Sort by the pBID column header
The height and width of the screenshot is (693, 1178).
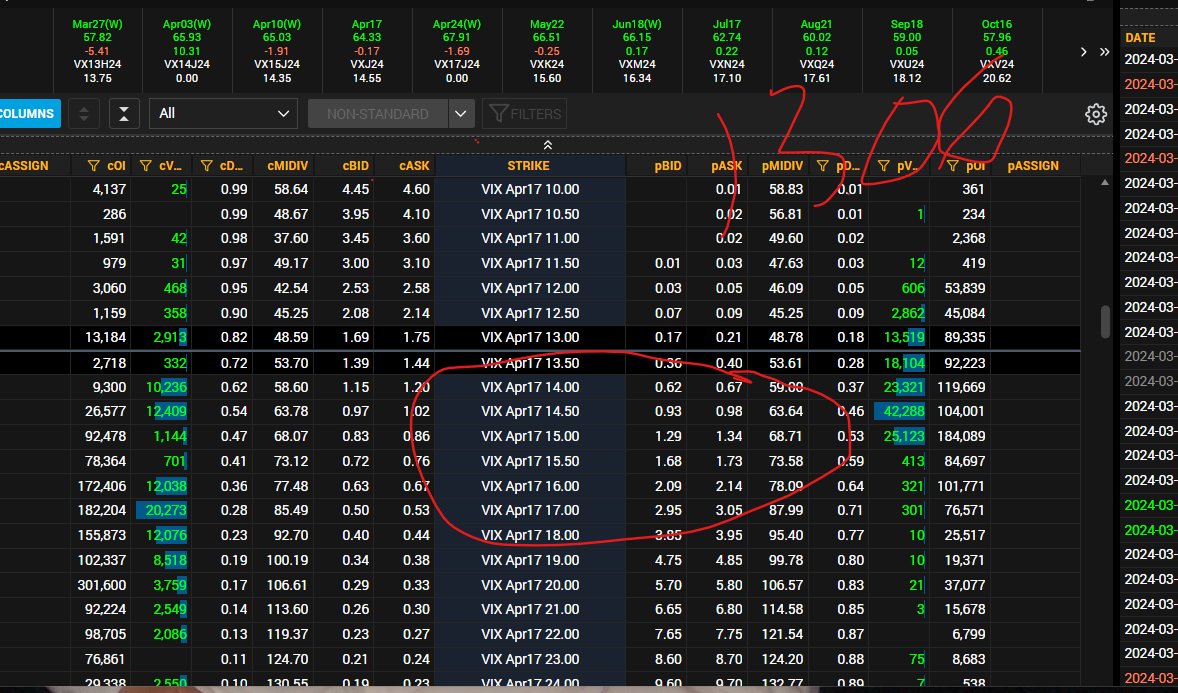click(668, 166)
